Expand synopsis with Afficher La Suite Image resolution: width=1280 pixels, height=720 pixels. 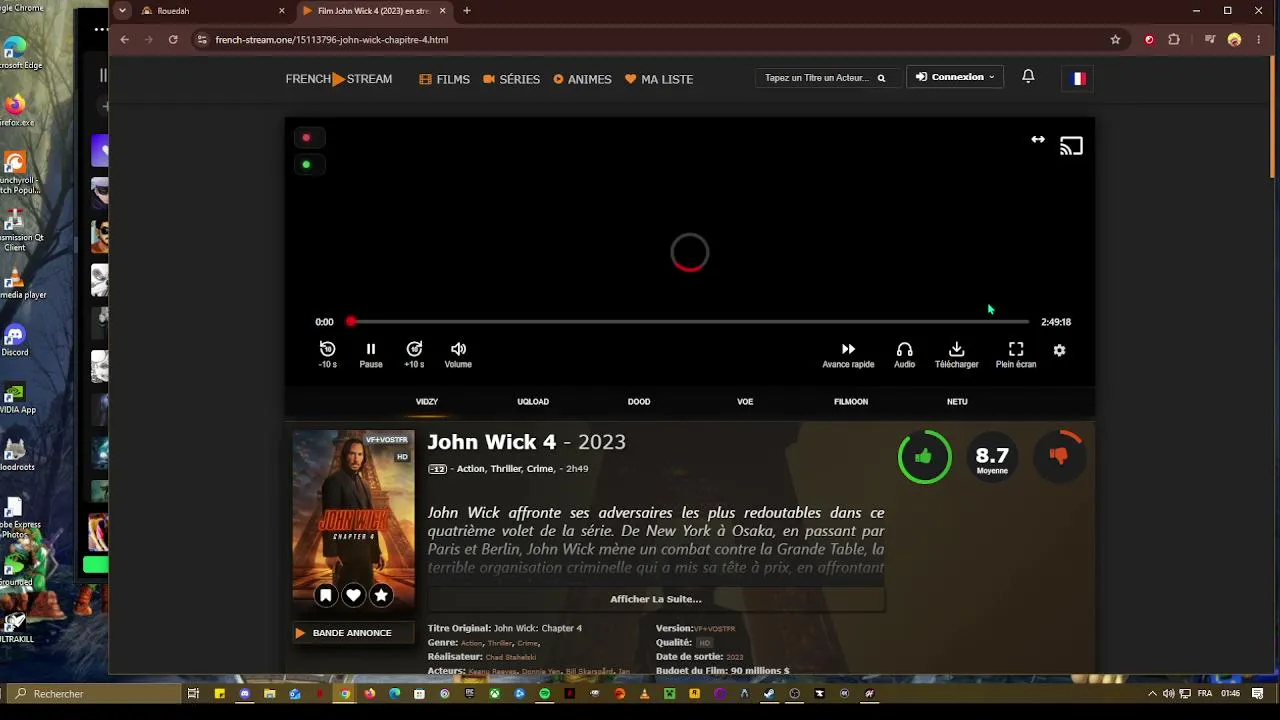656,599
